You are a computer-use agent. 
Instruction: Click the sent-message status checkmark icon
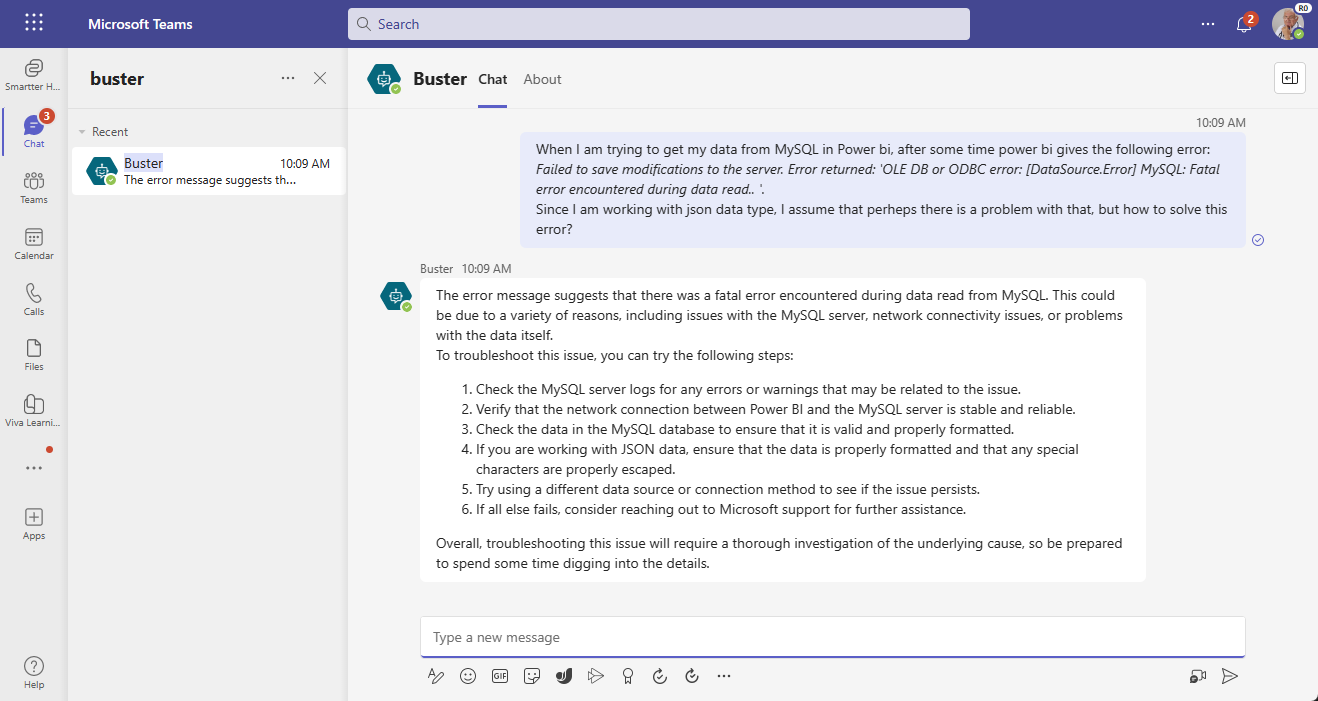pyautogui.click(x=1258, y=239)
